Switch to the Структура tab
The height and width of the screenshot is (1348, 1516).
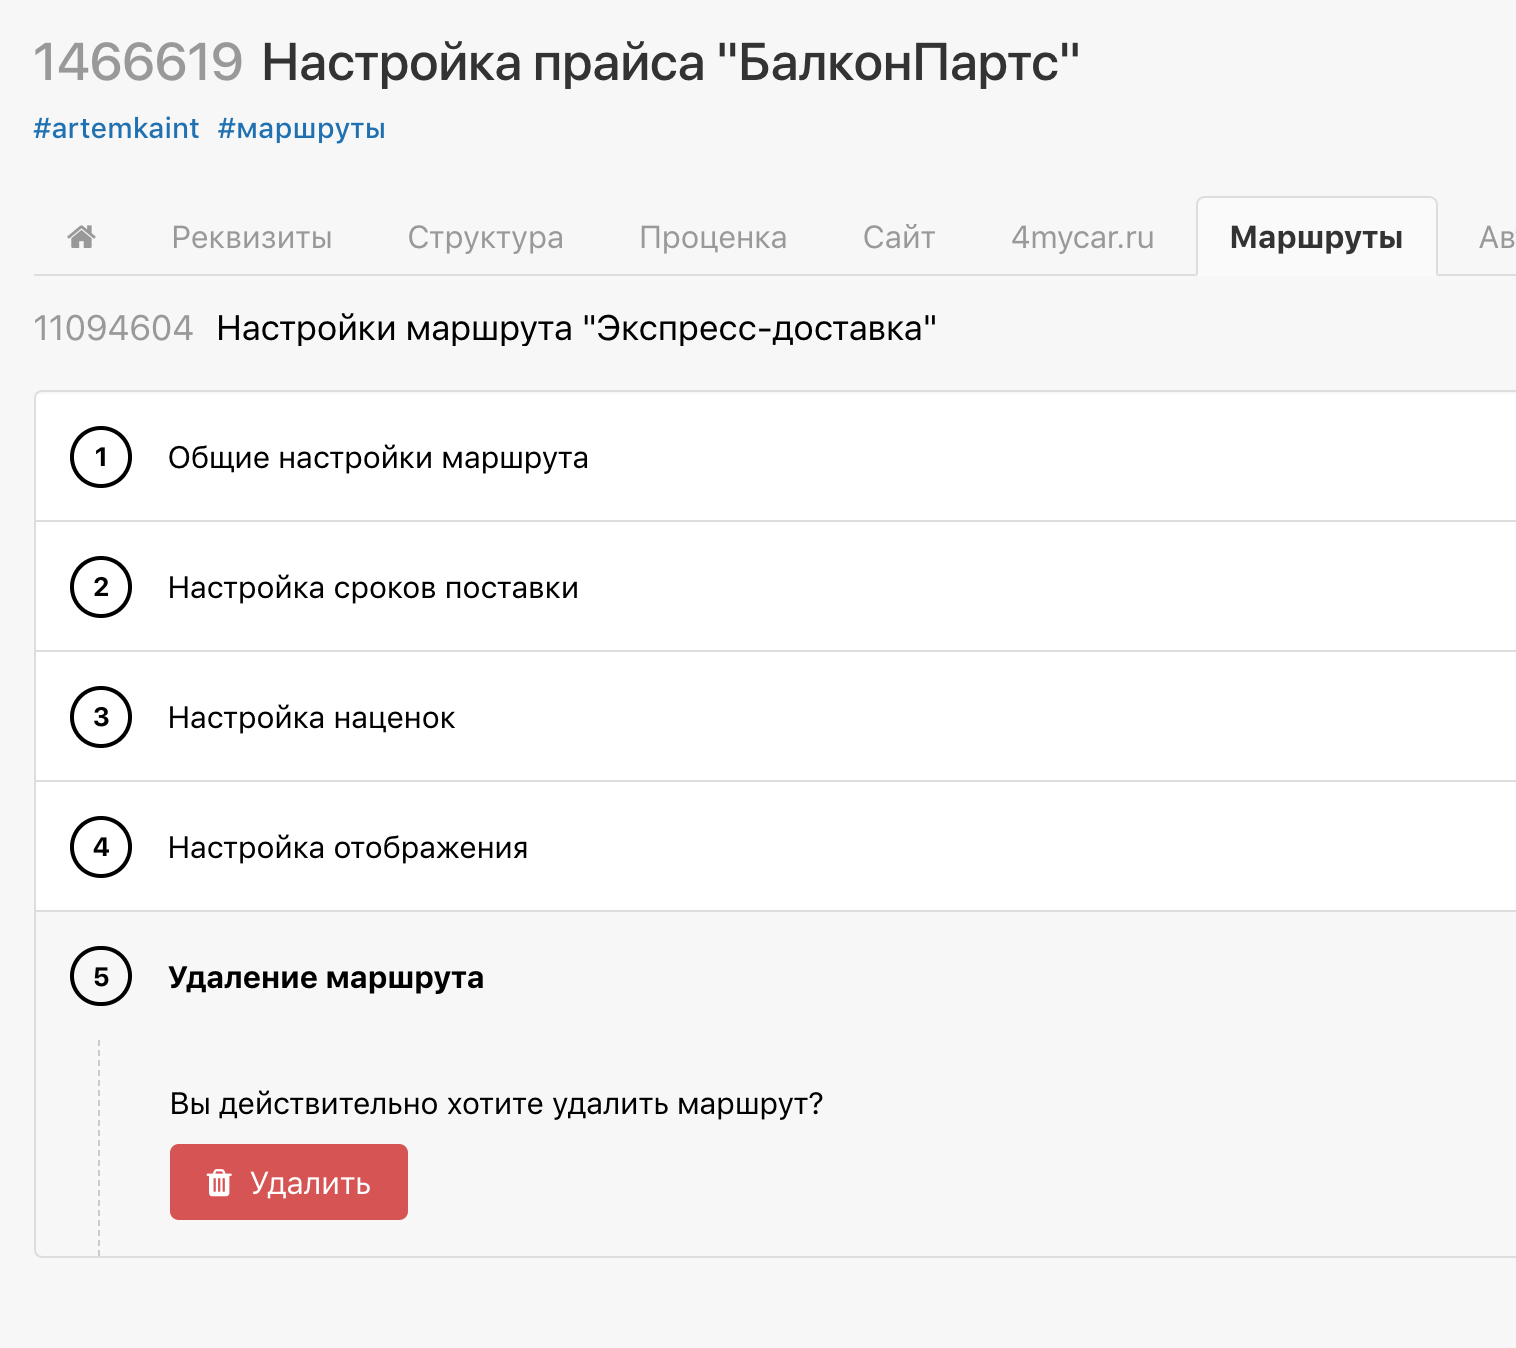(486, 237)
